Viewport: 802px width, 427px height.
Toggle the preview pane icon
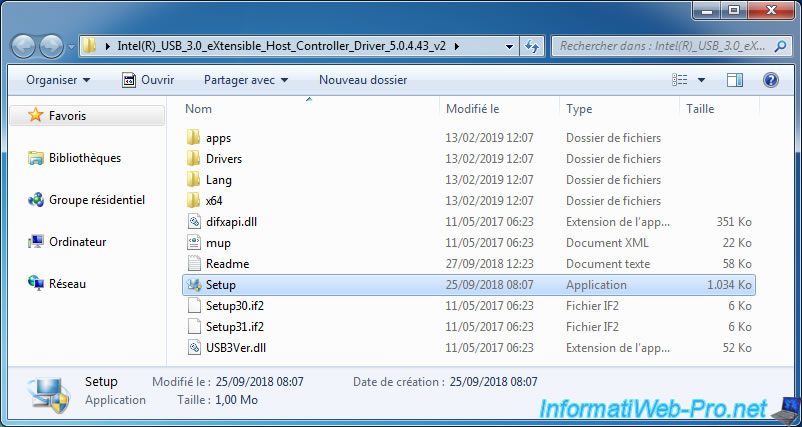[x=735, y=80]
